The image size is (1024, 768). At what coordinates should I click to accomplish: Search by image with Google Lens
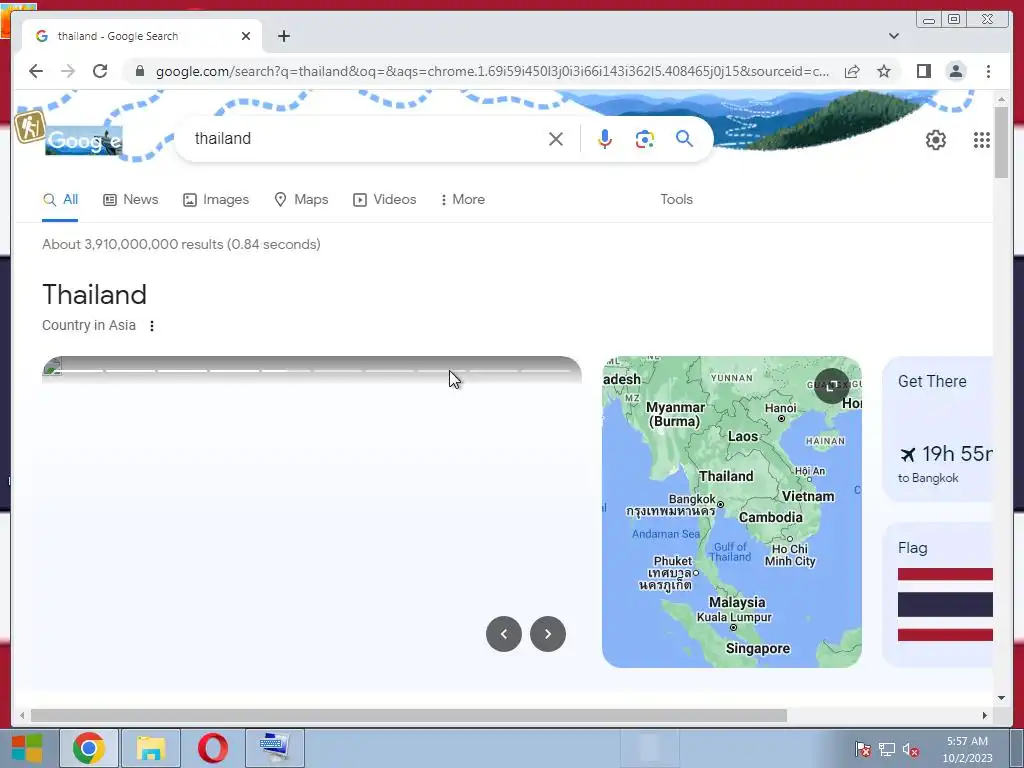click(x=645, y=138)
